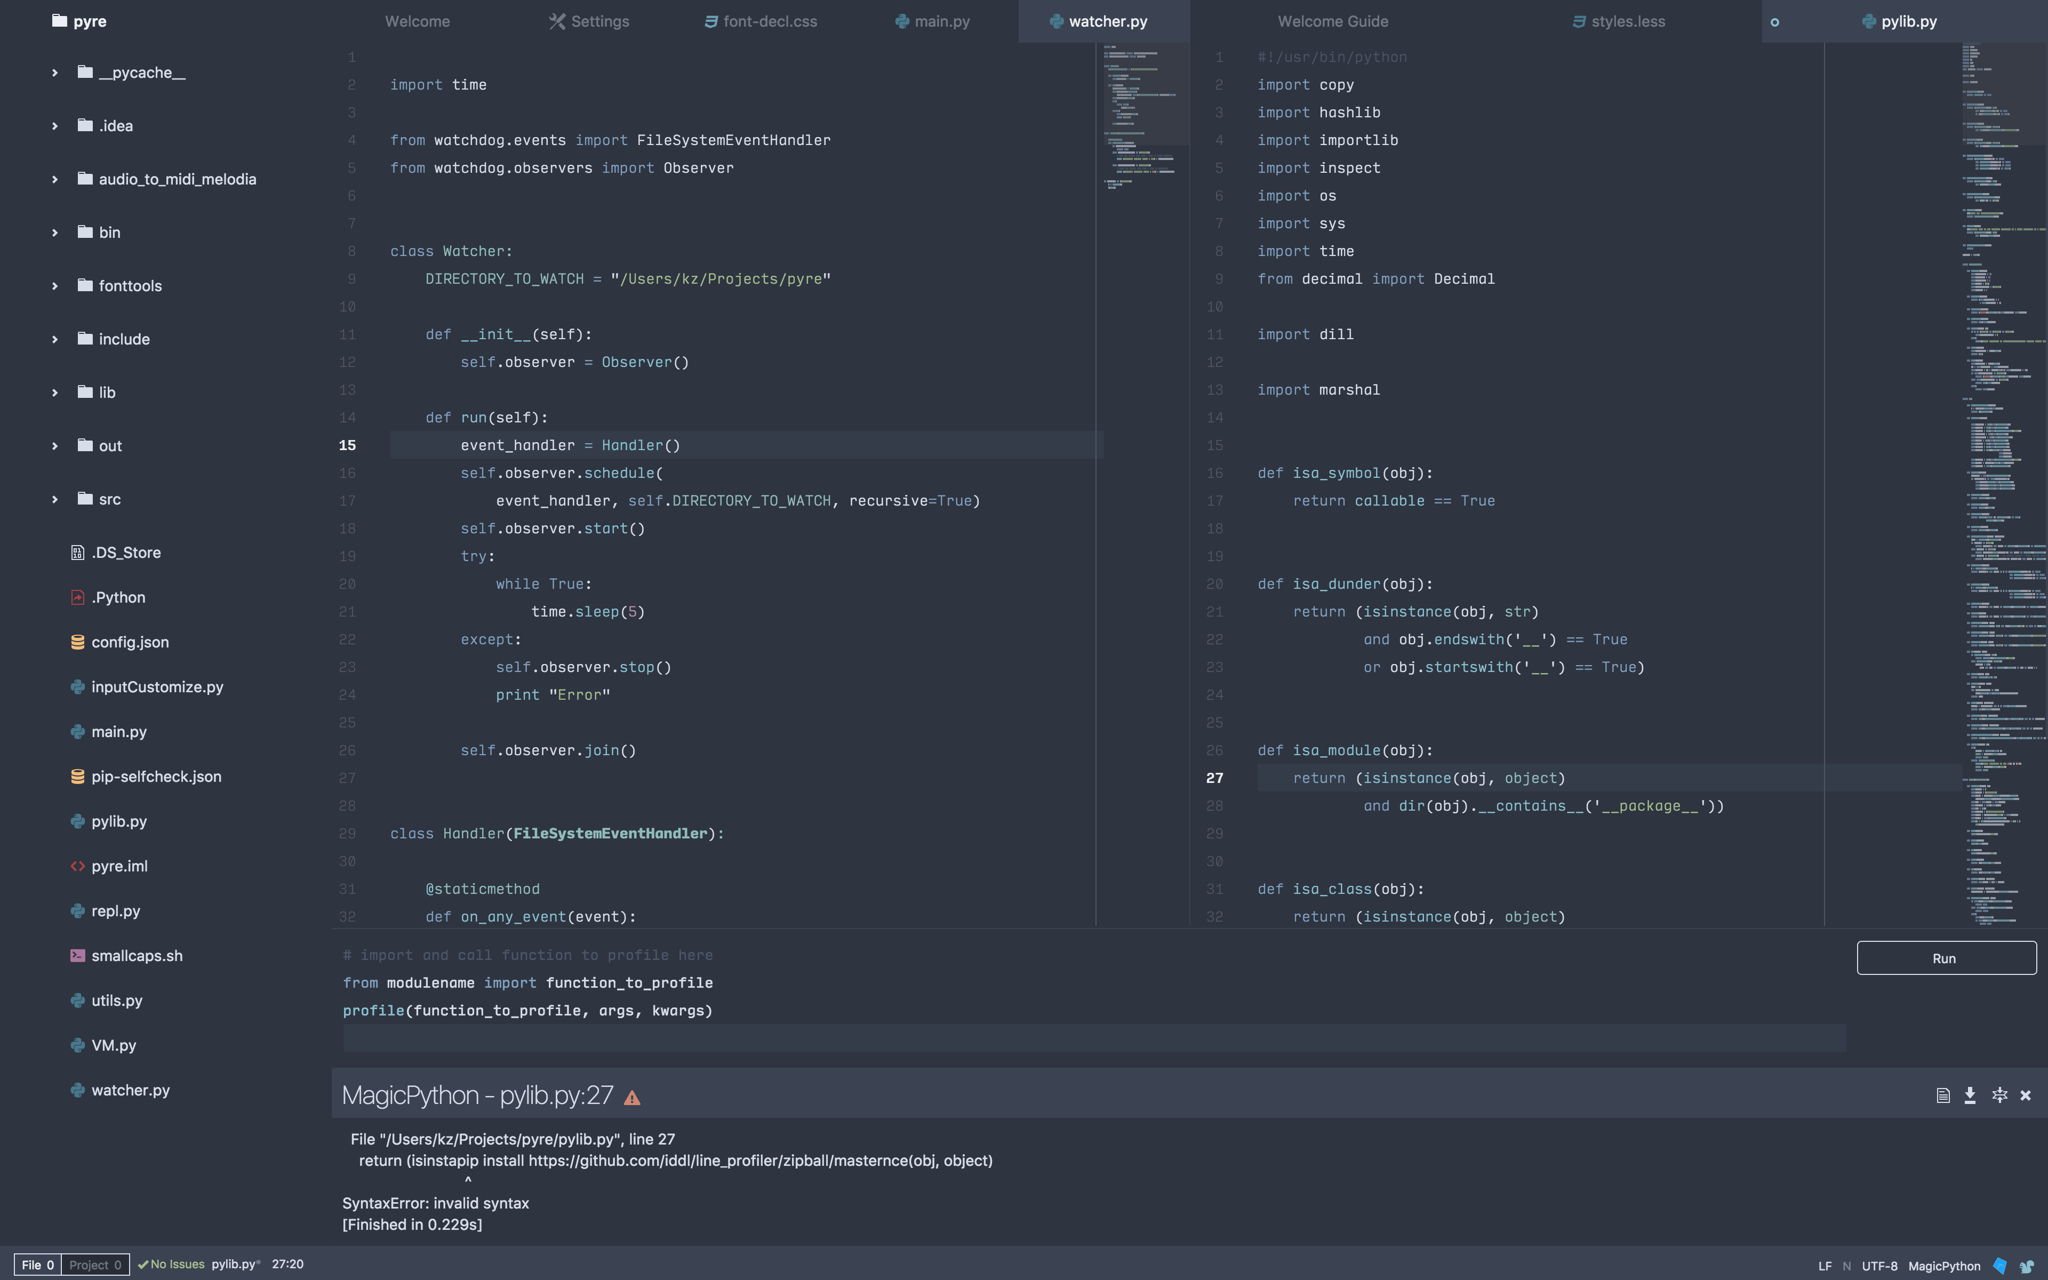Click the blue GitHub icon in status bar
This screenshot has height=1280, width=2048.
pos(1999,1264)
